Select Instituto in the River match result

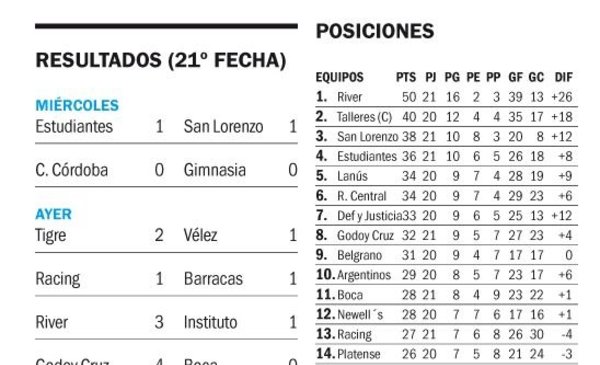pyautogui.click(x=210, y=322)
